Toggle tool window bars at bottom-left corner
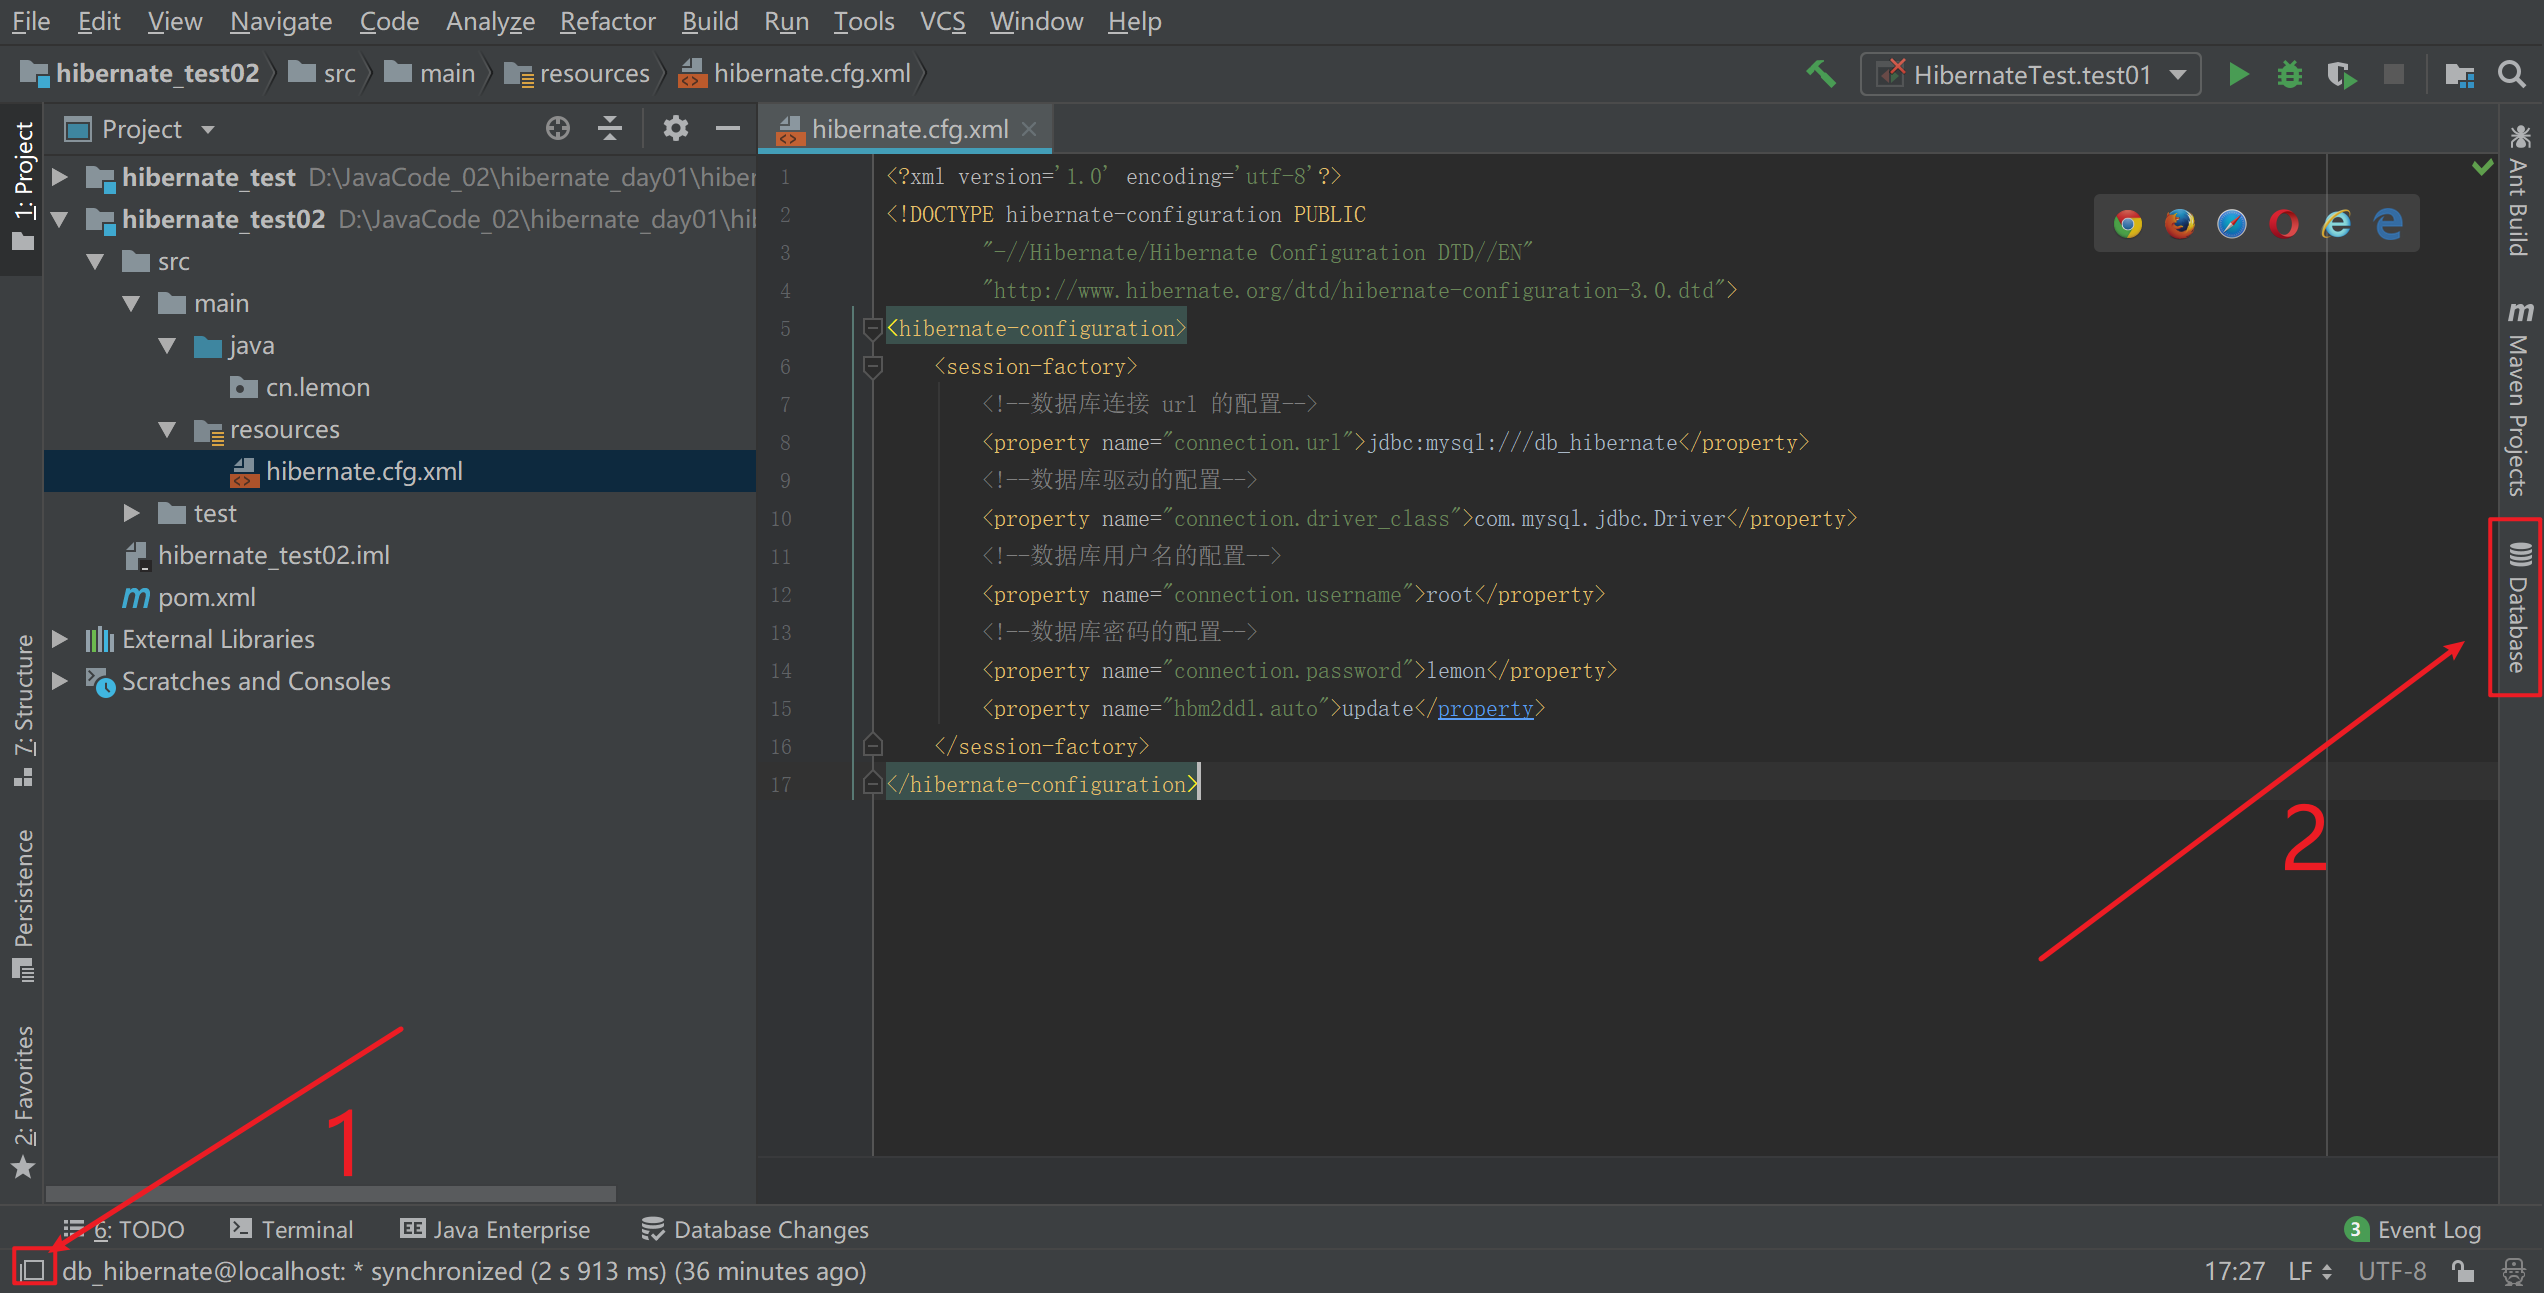This screenshot has height=1293, width=2544. tap(32, 1270)
